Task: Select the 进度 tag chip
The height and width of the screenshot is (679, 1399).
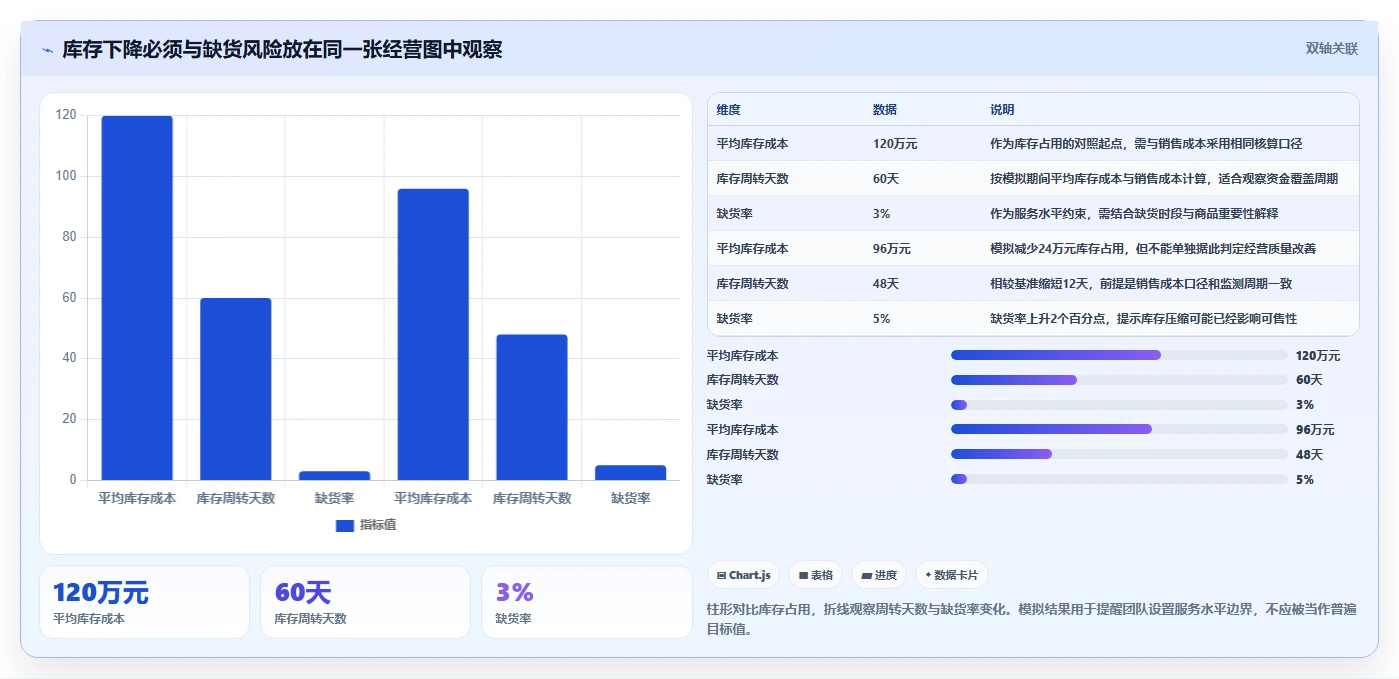Action: 879,575
